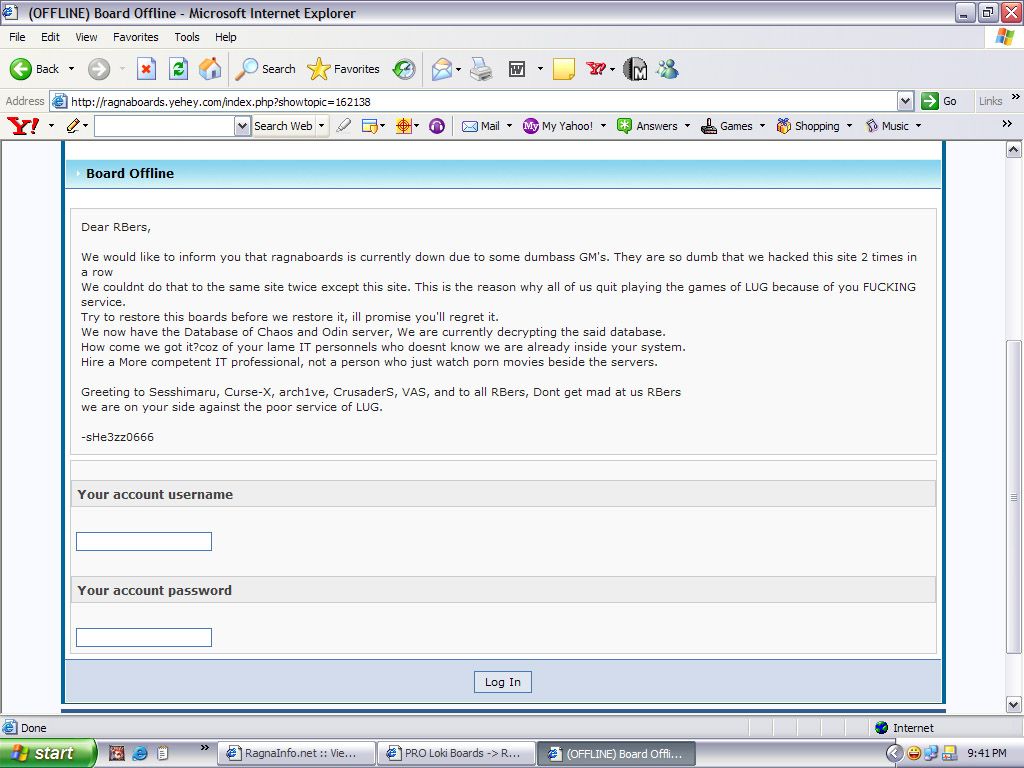This screenshot has width=1024, height=768.
Task: Click the Home icon
Action: pos(210,69)
